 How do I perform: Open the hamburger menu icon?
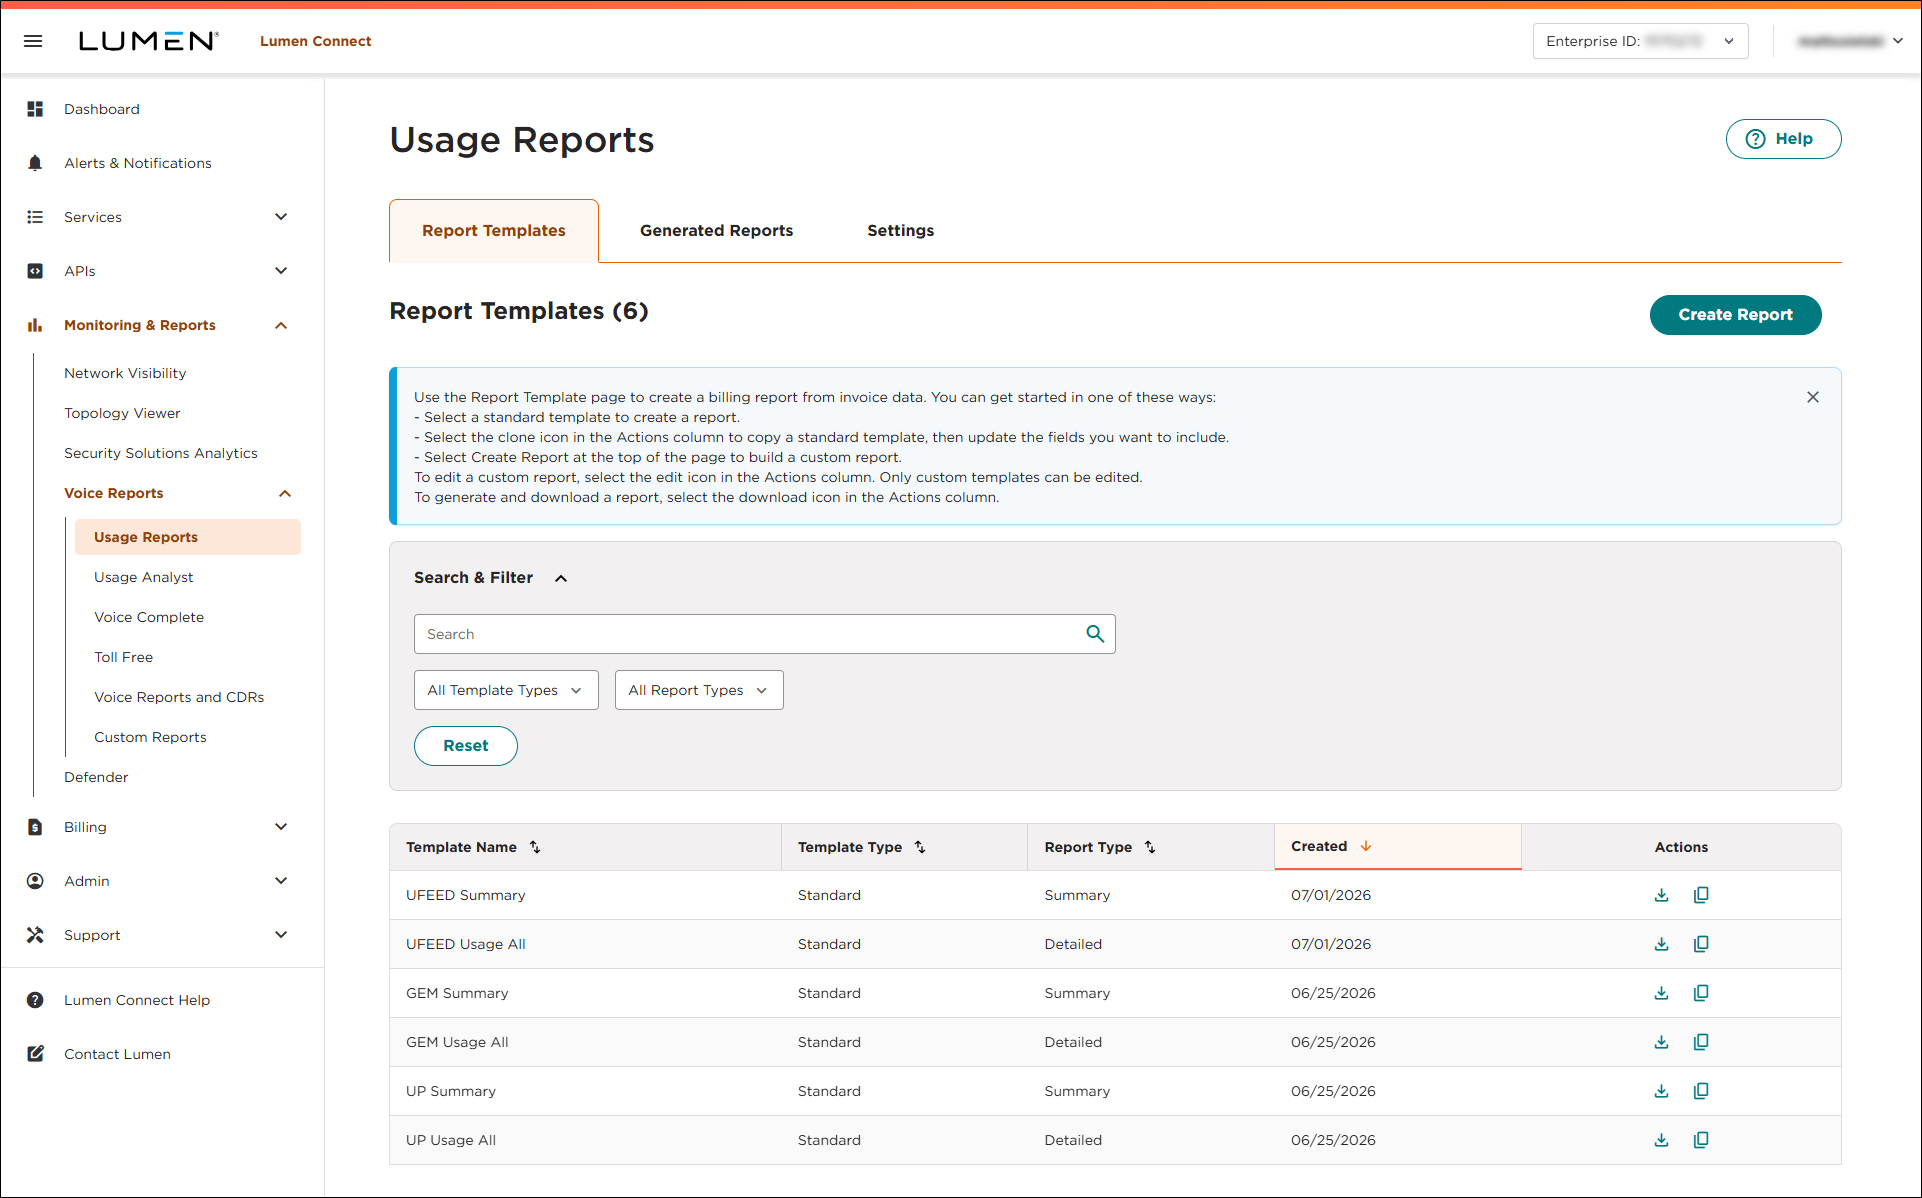click(x=33, y=41)
